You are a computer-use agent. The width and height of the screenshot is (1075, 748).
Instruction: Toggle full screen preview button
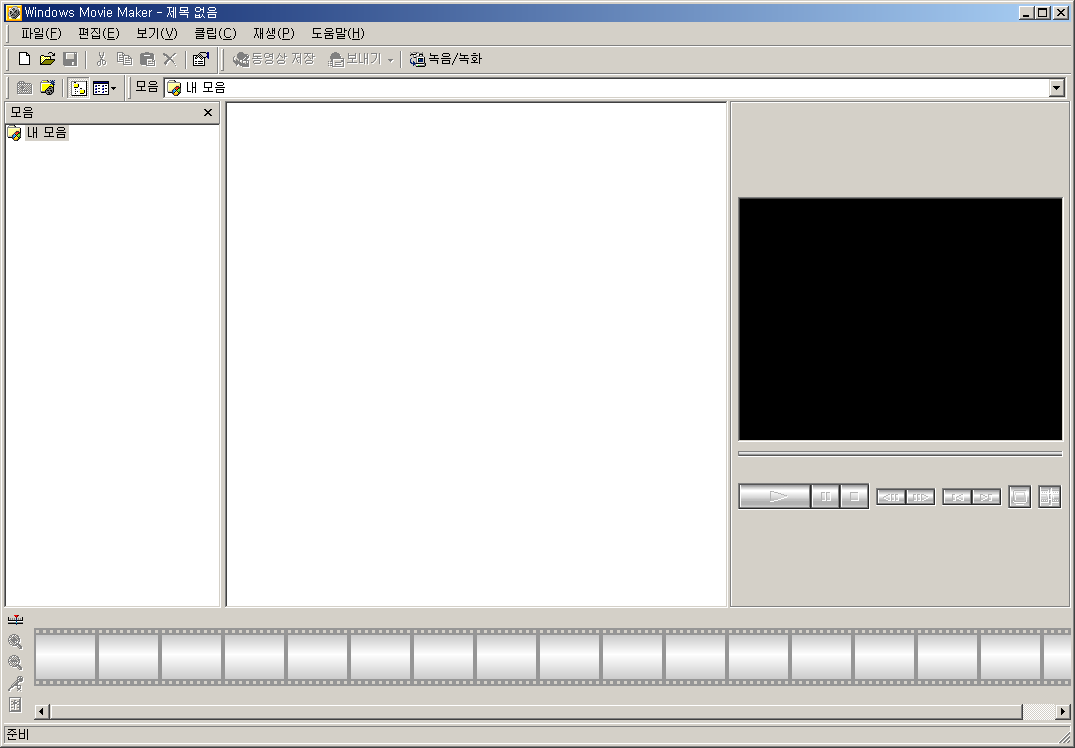[x=1019, y=496]
